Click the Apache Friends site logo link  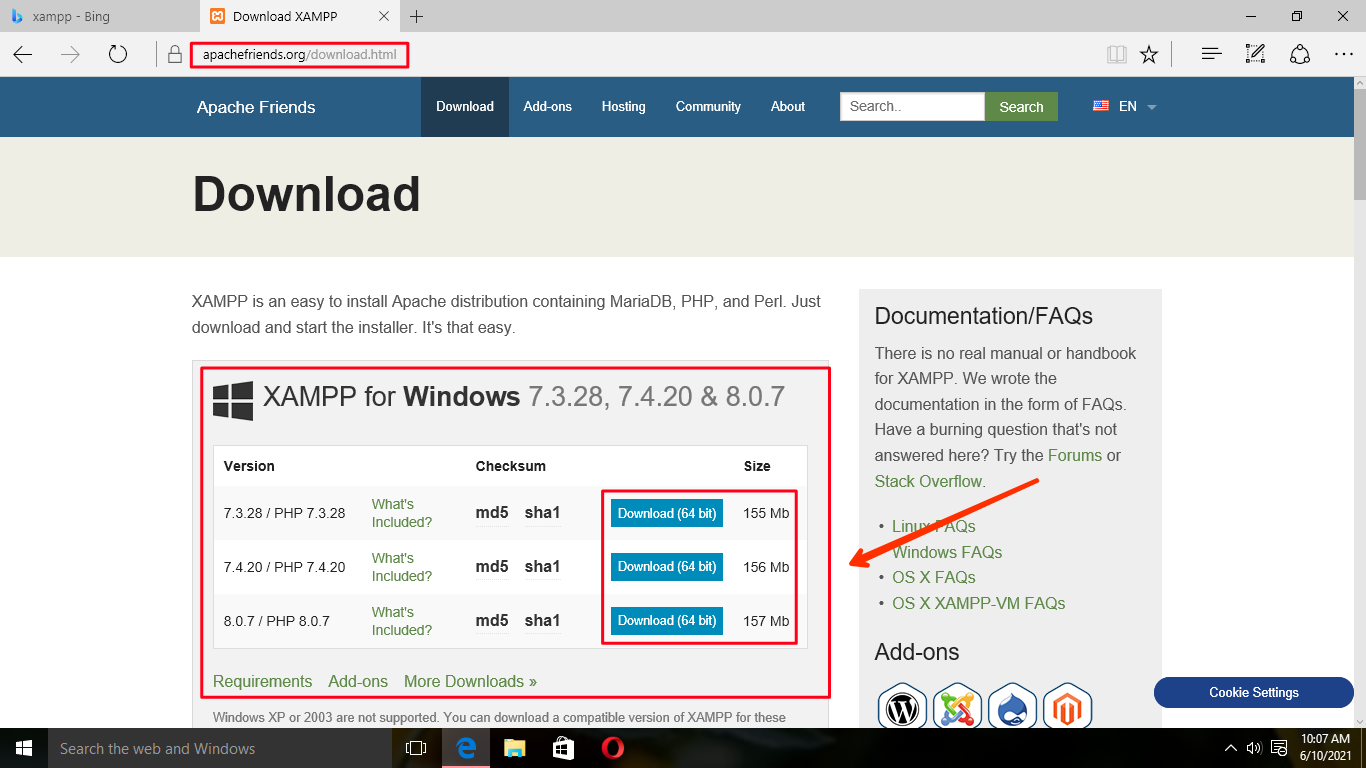click(256, 107)
